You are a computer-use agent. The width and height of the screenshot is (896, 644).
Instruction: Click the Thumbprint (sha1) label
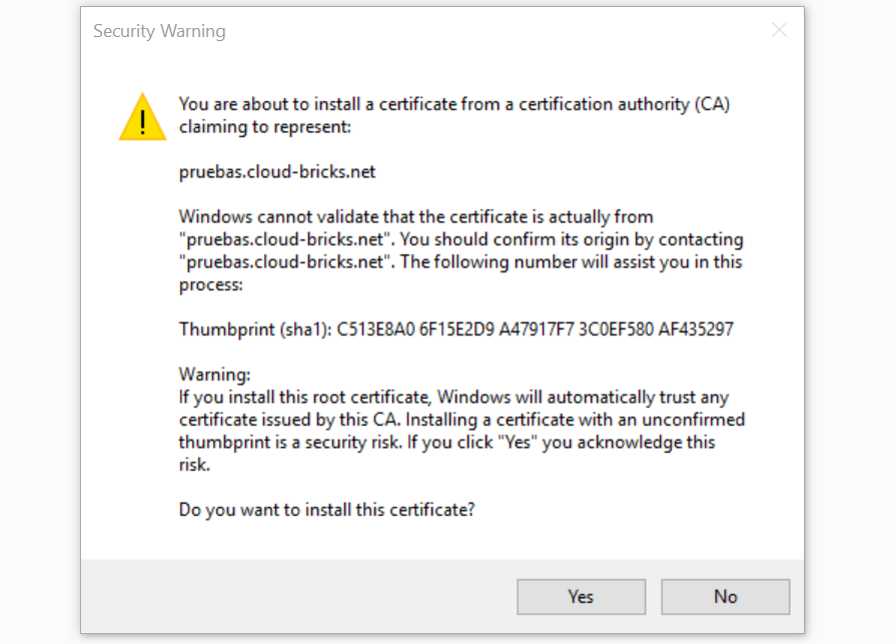pos(255,330)
